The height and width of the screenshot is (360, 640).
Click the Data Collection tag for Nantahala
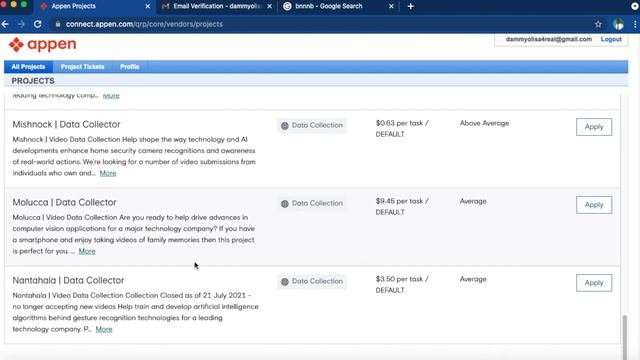tap(312, 281)
